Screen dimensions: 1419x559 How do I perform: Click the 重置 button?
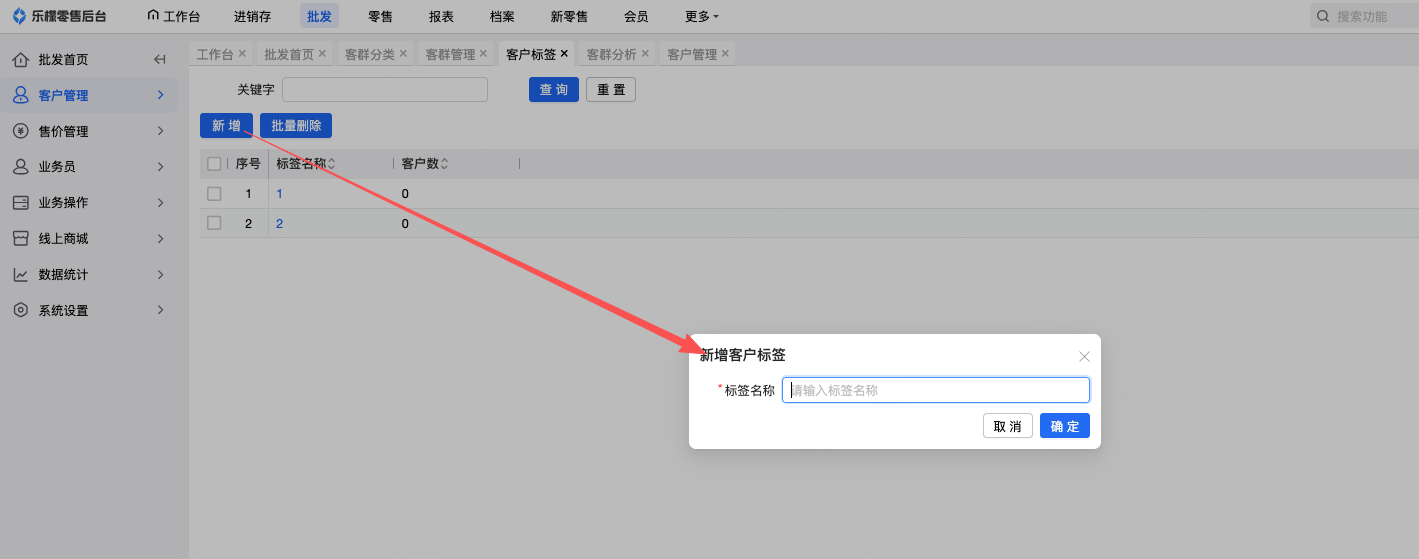click(611, 90)
